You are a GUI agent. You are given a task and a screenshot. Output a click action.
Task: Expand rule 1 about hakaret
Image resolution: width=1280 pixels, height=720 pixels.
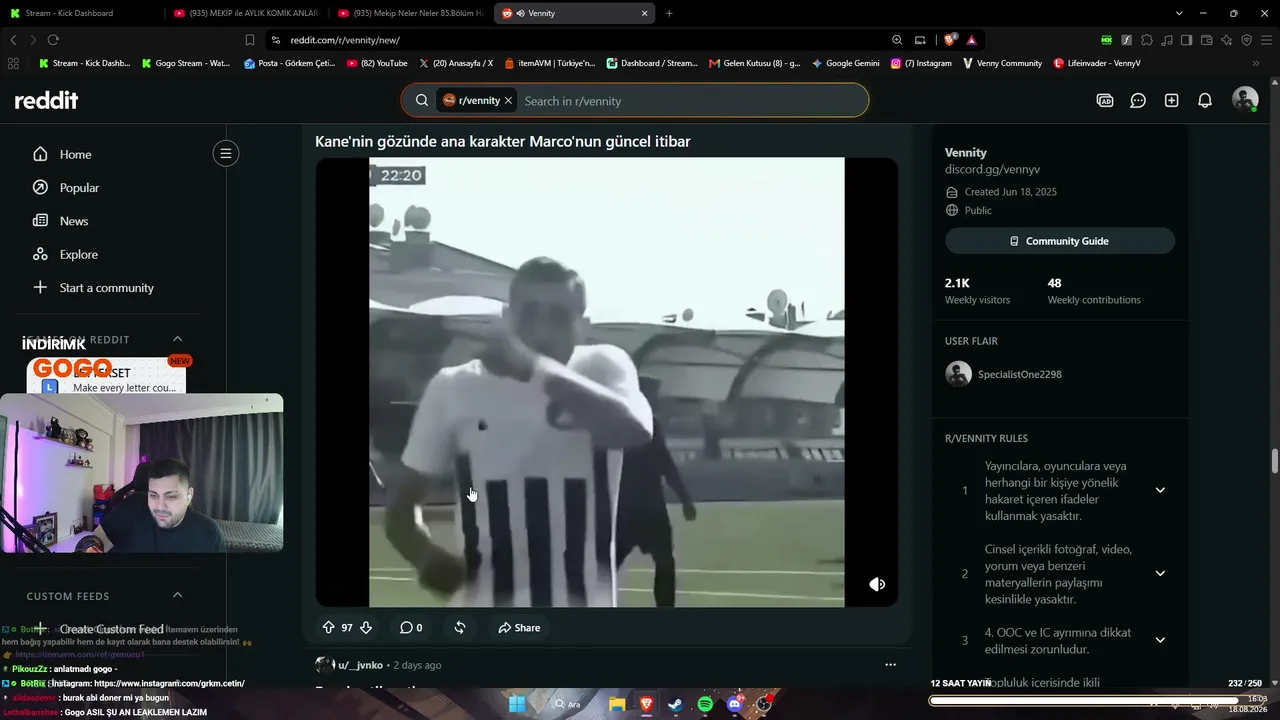pyautogui.click(x=1160, y=490)
